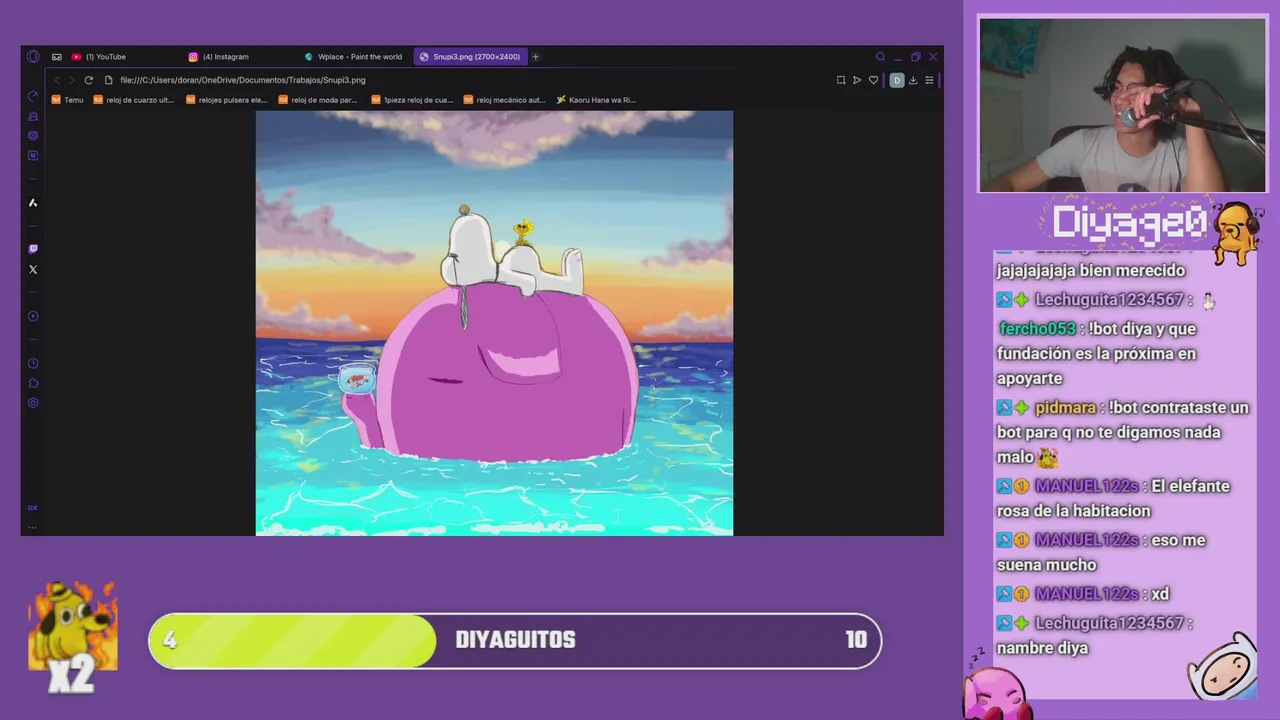Open the 'reloj de moda par...' bookmark
The image size is (1280, 720).
318,100
